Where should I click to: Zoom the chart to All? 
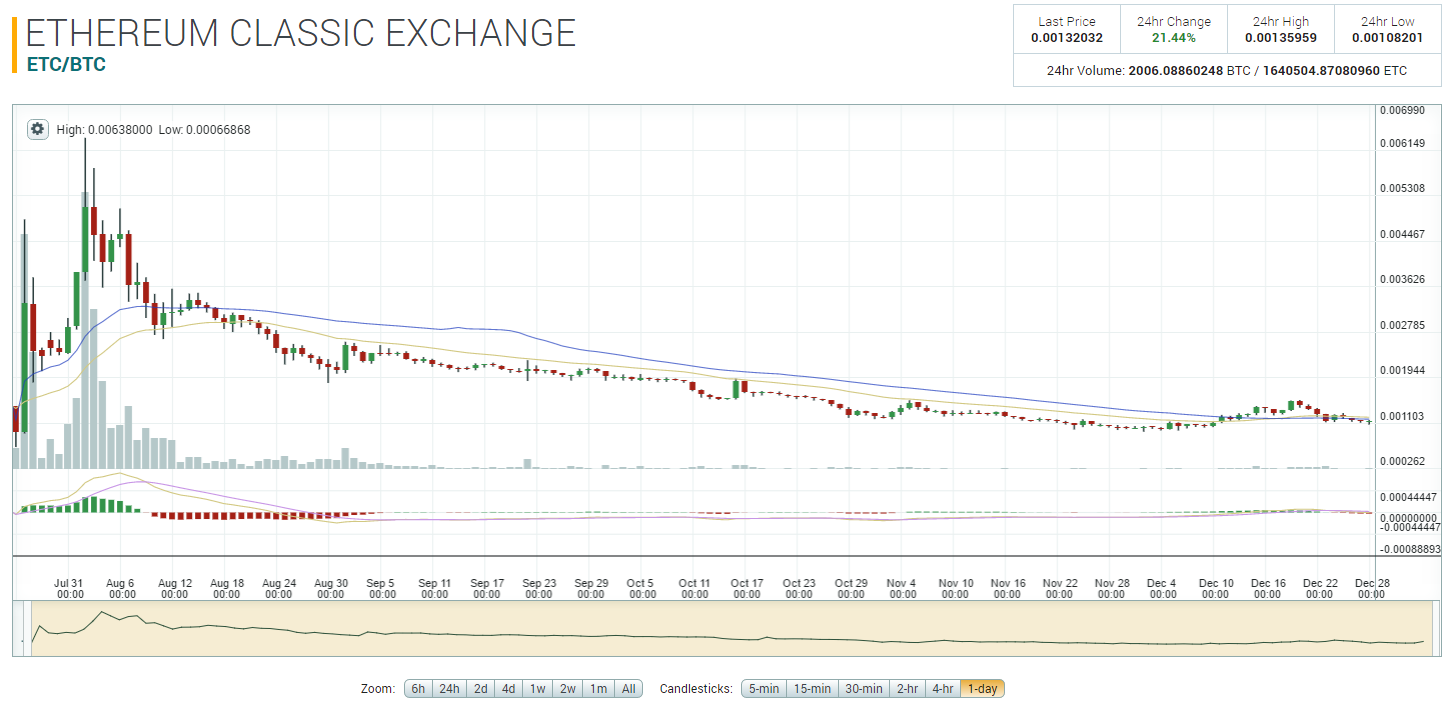coord(628,689)
